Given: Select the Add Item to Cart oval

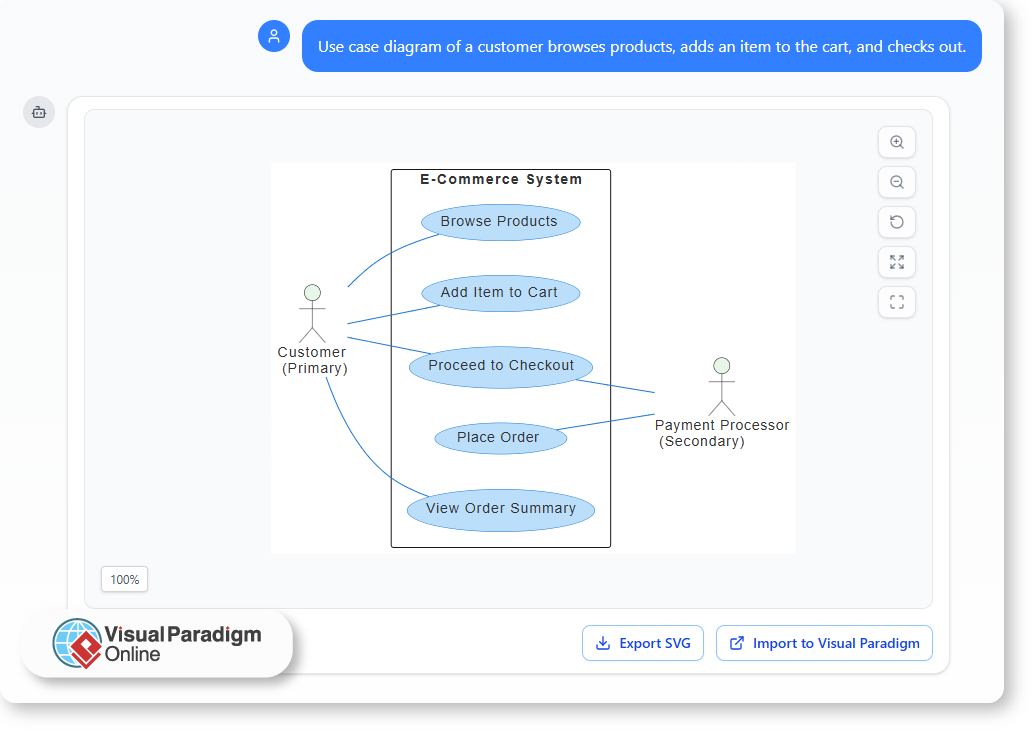Looking at the screenshot, I should (x=500, y=293).
